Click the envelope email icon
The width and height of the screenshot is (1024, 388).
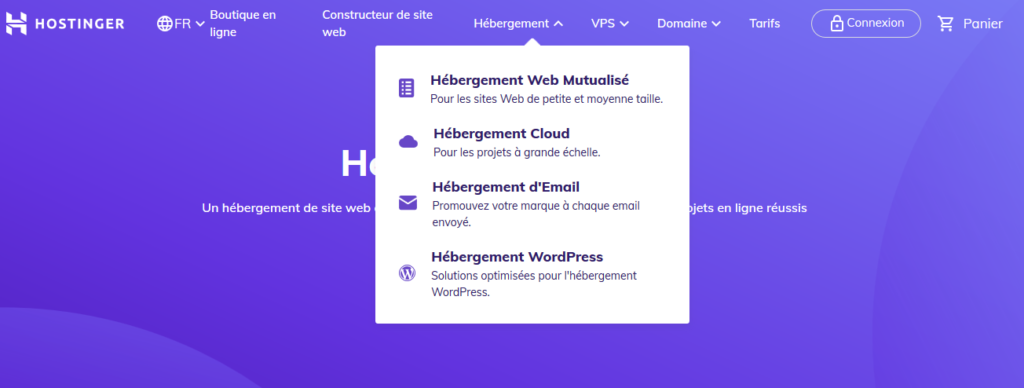408,203
